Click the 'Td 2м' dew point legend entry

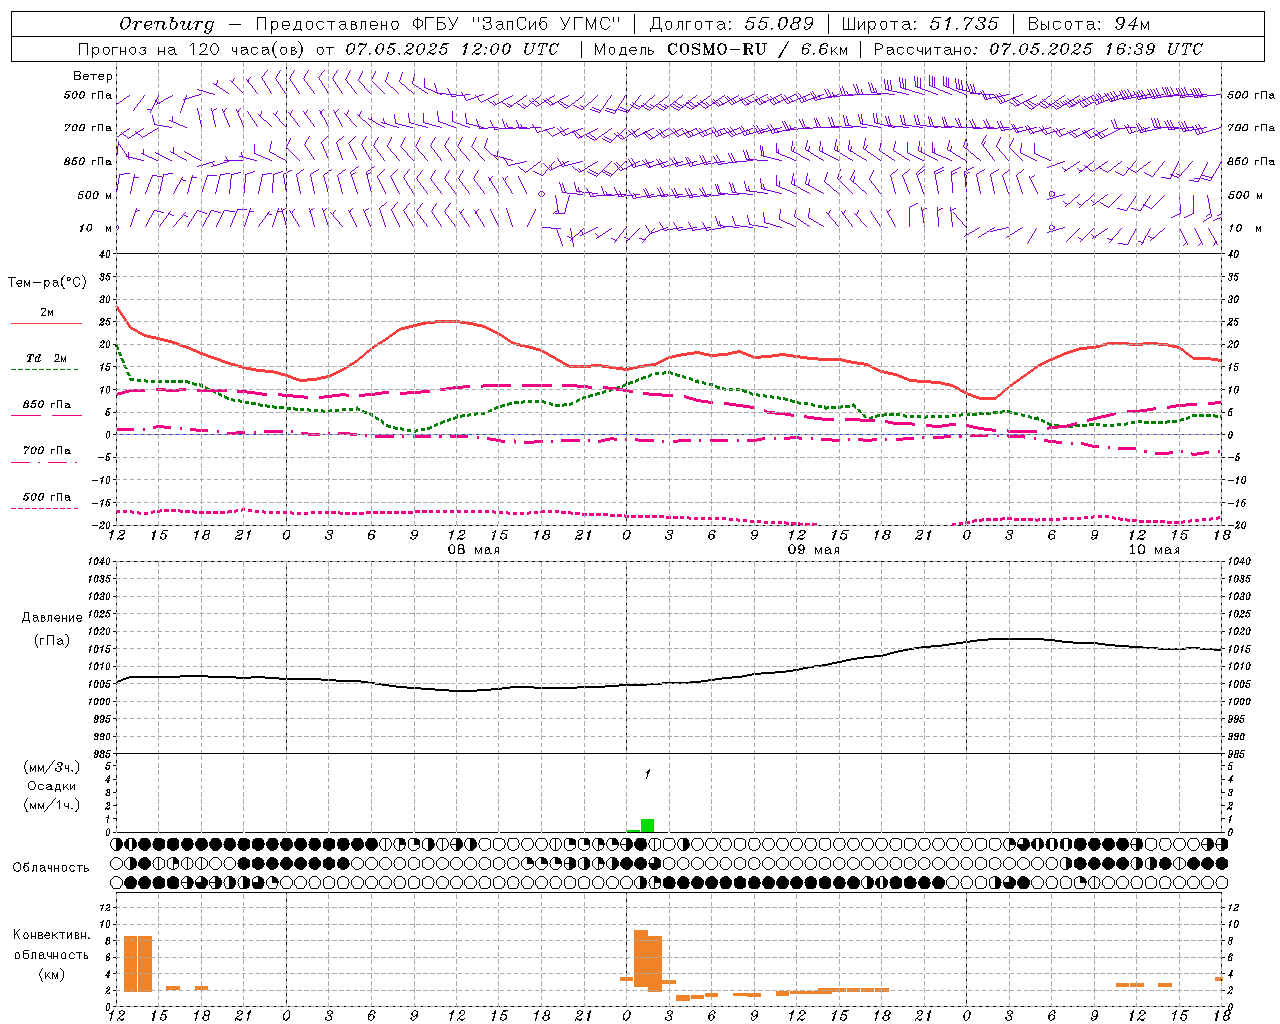[46, 358]
